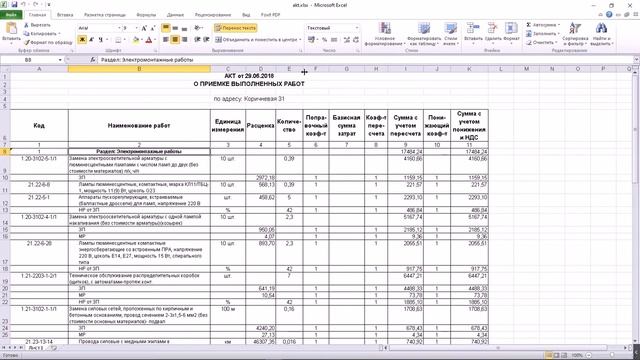The height and width of the screenshot is (360, 640).
Task: Click decrease decimal icon
Action: coord(356,40)
